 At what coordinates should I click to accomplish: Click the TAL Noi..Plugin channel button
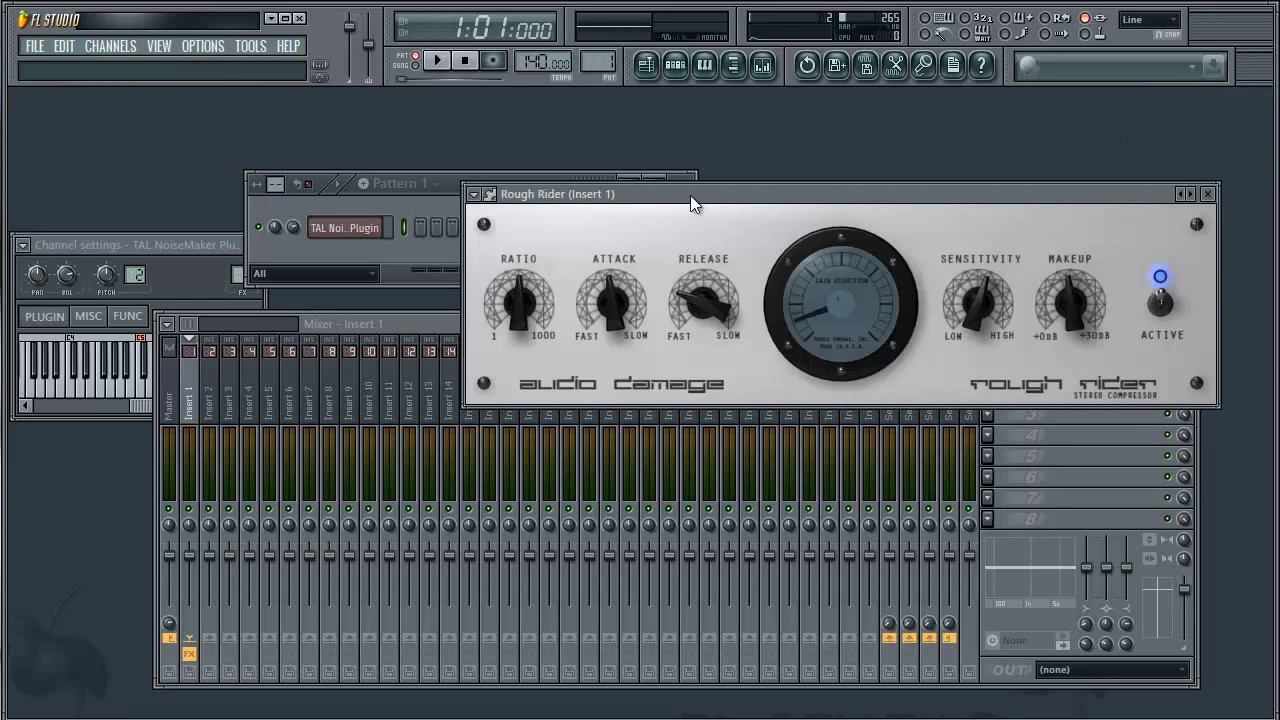(x=344, y=228)
